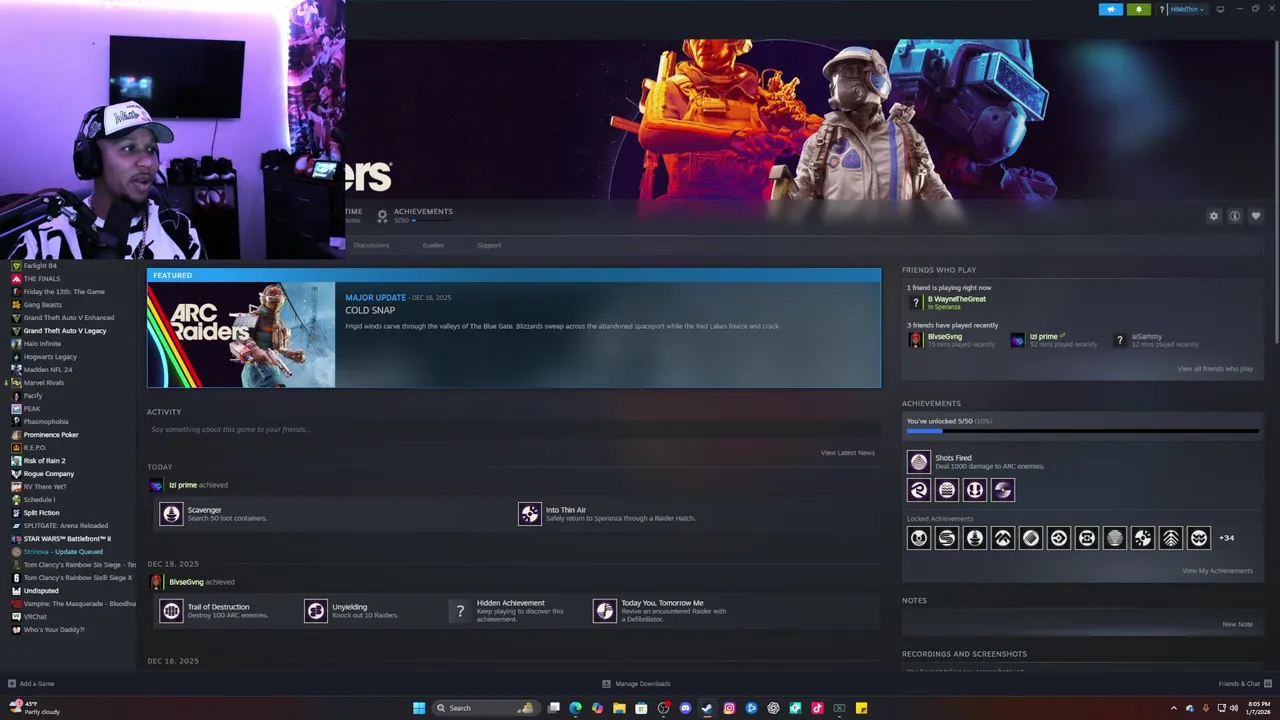Enter Big Picture mode via monitor icon
Image resolution: width=1280 pixels, height=720 pixels.
click(x=1220, y=9)
